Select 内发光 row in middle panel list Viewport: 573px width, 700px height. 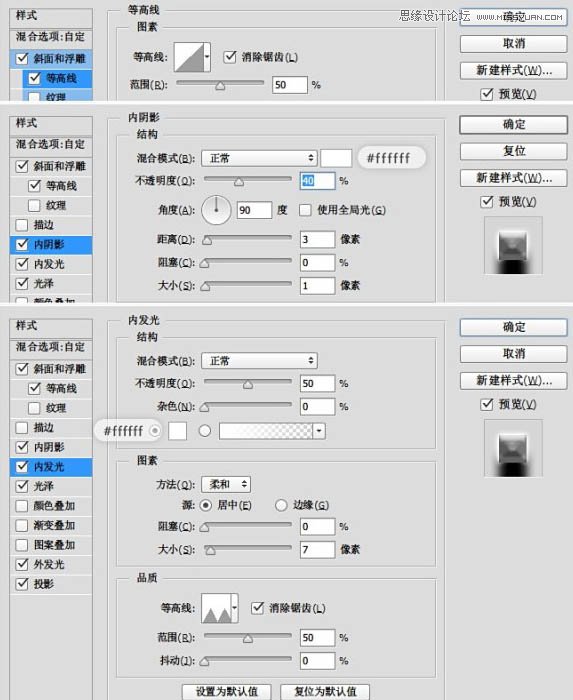pyautogui.click(x=51, y=264)
